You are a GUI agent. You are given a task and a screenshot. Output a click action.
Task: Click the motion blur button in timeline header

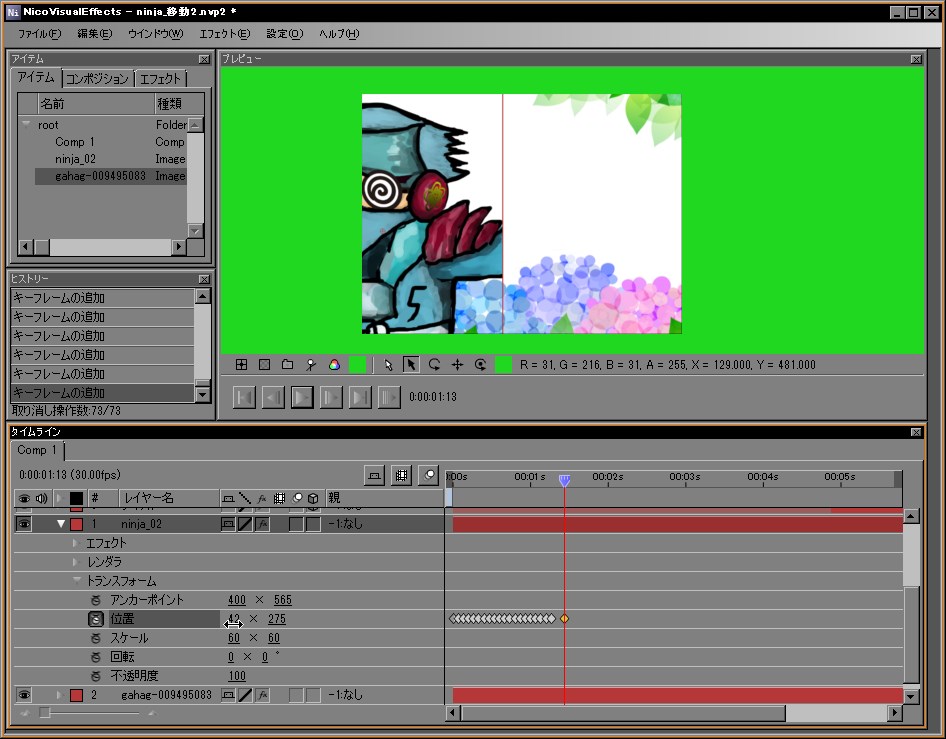pyautogui.click(x=428, y=475)
